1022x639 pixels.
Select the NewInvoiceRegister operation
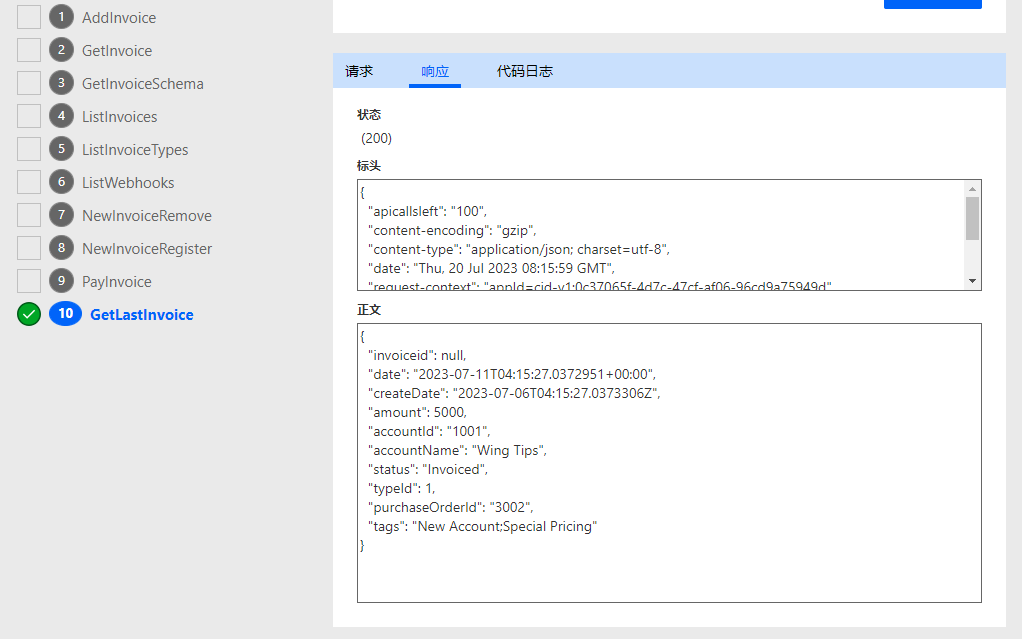tap(147, 249)
